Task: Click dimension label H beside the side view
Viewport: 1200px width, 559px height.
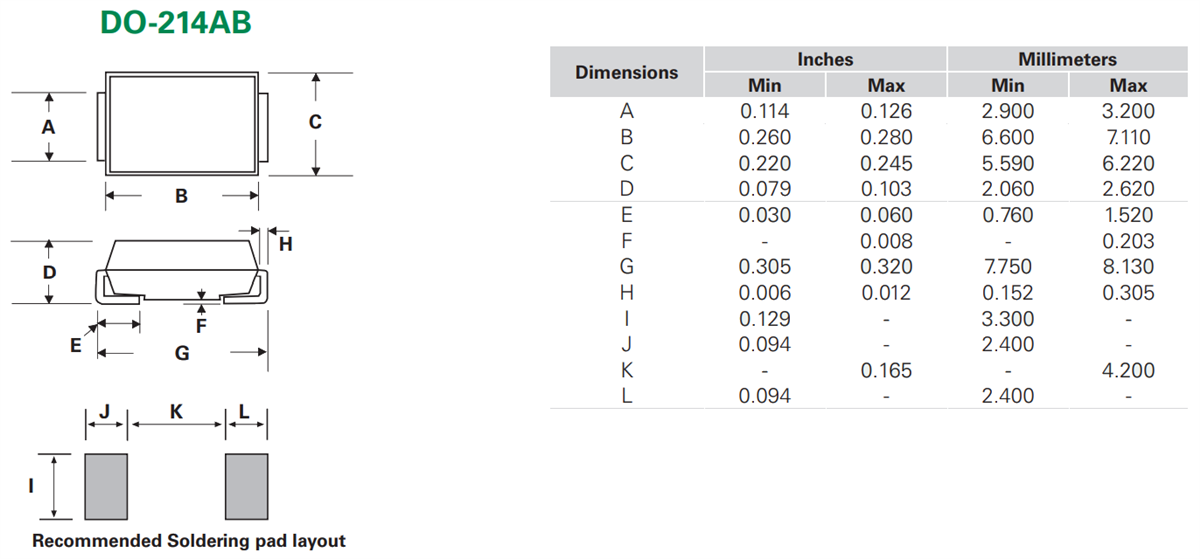Action: point(285,244)
